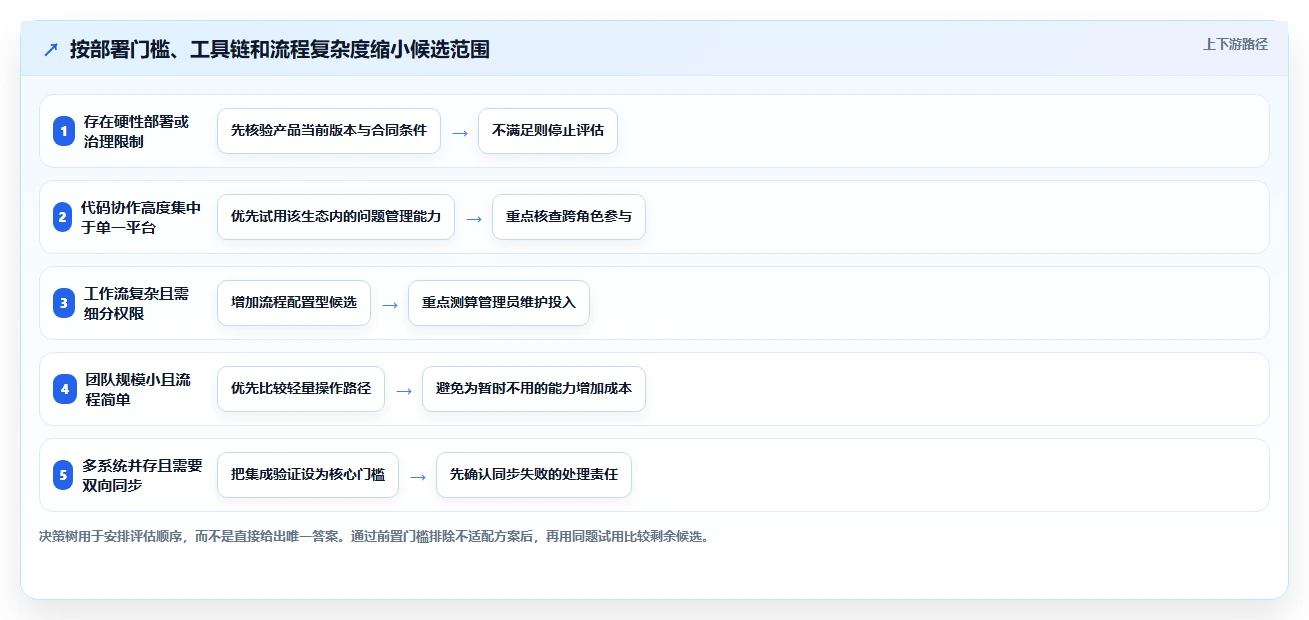Click the 避免为暂时不用的能力增加成本 box
Viewport: 1309px width, 620px height.
534,389
